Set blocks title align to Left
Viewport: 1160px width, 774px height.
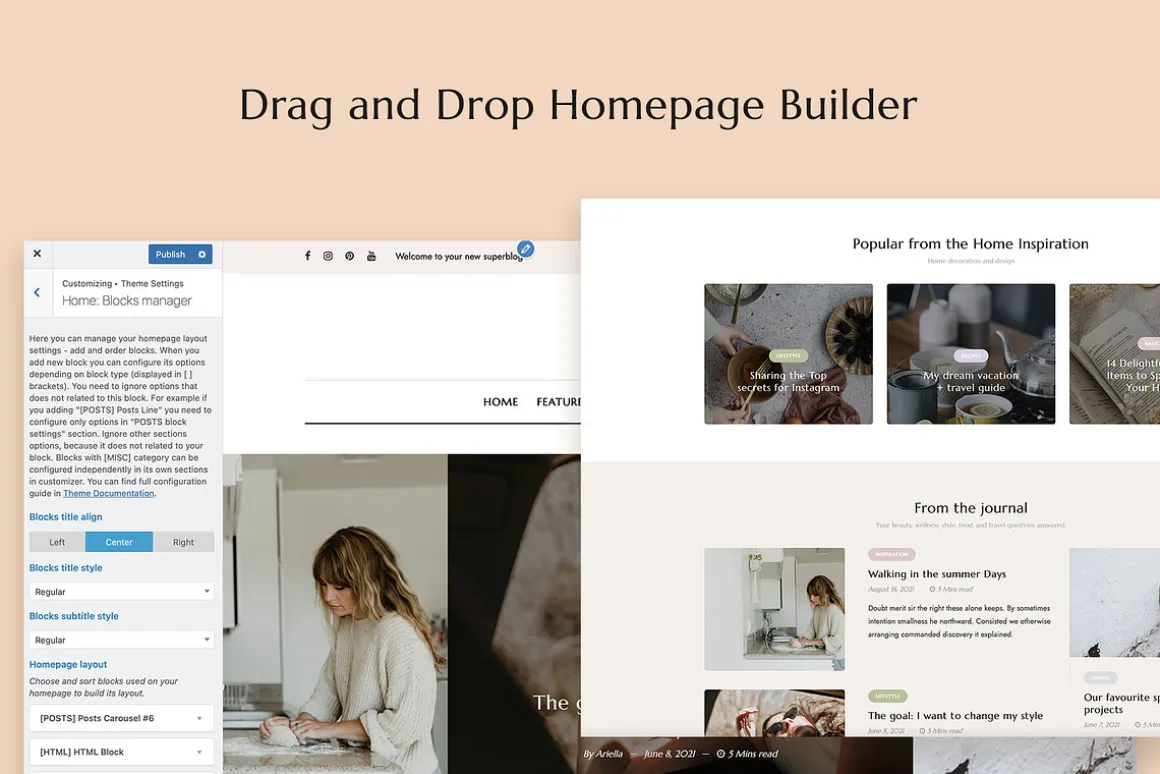pos(57,542)
